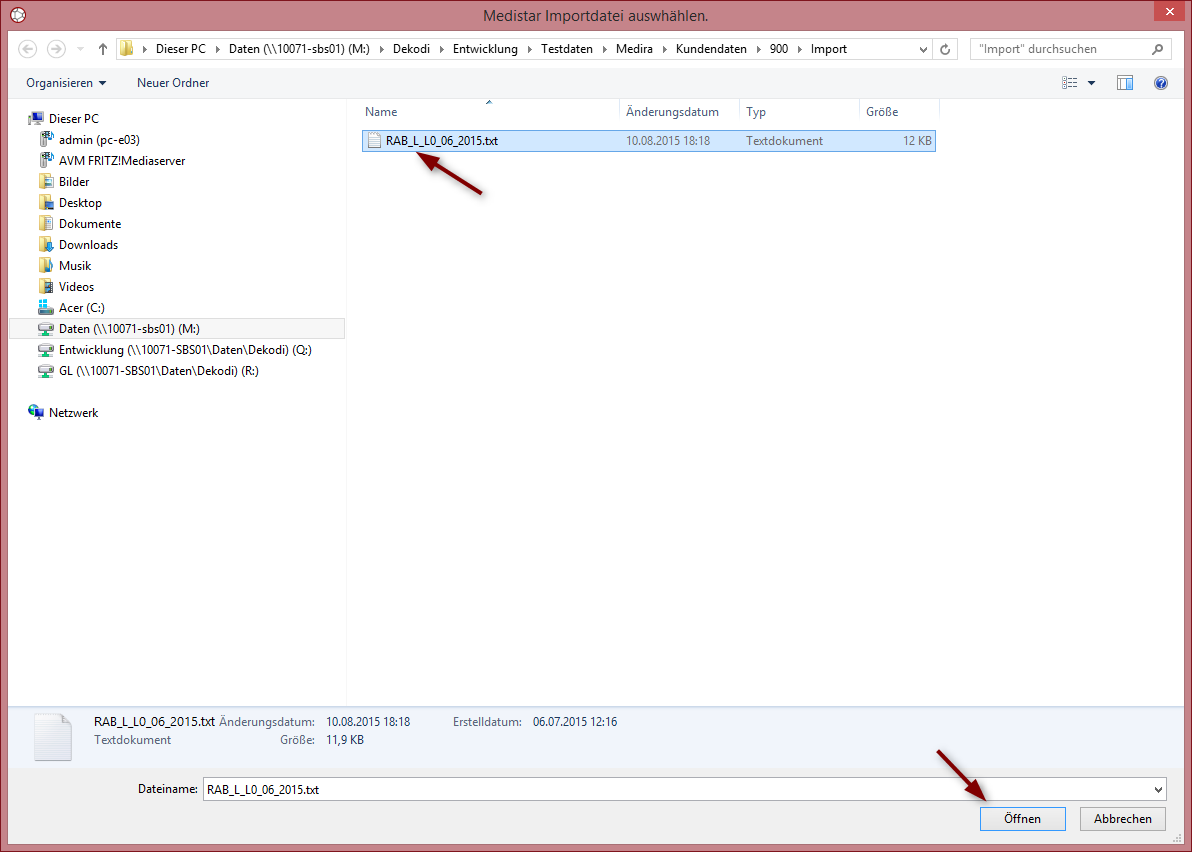Click the Öffnen button

coord(1022,819)
